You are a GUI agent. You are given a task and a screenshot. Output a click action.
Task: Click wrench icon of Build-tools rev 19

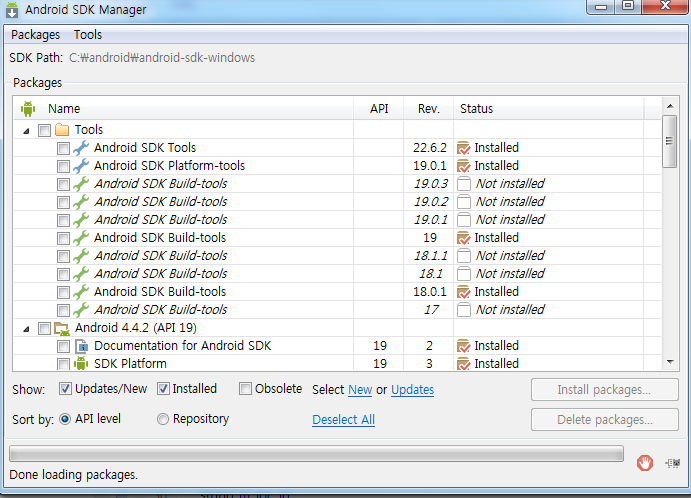(x=81, y=238)
